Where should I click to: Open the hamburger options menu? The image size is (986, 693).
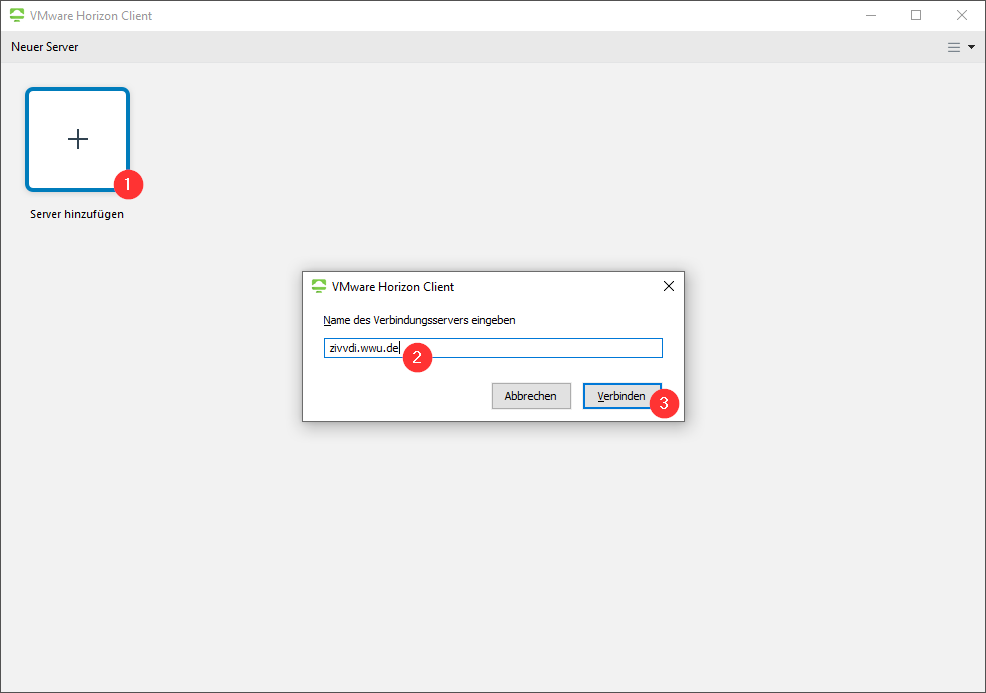tap(954, 47)
